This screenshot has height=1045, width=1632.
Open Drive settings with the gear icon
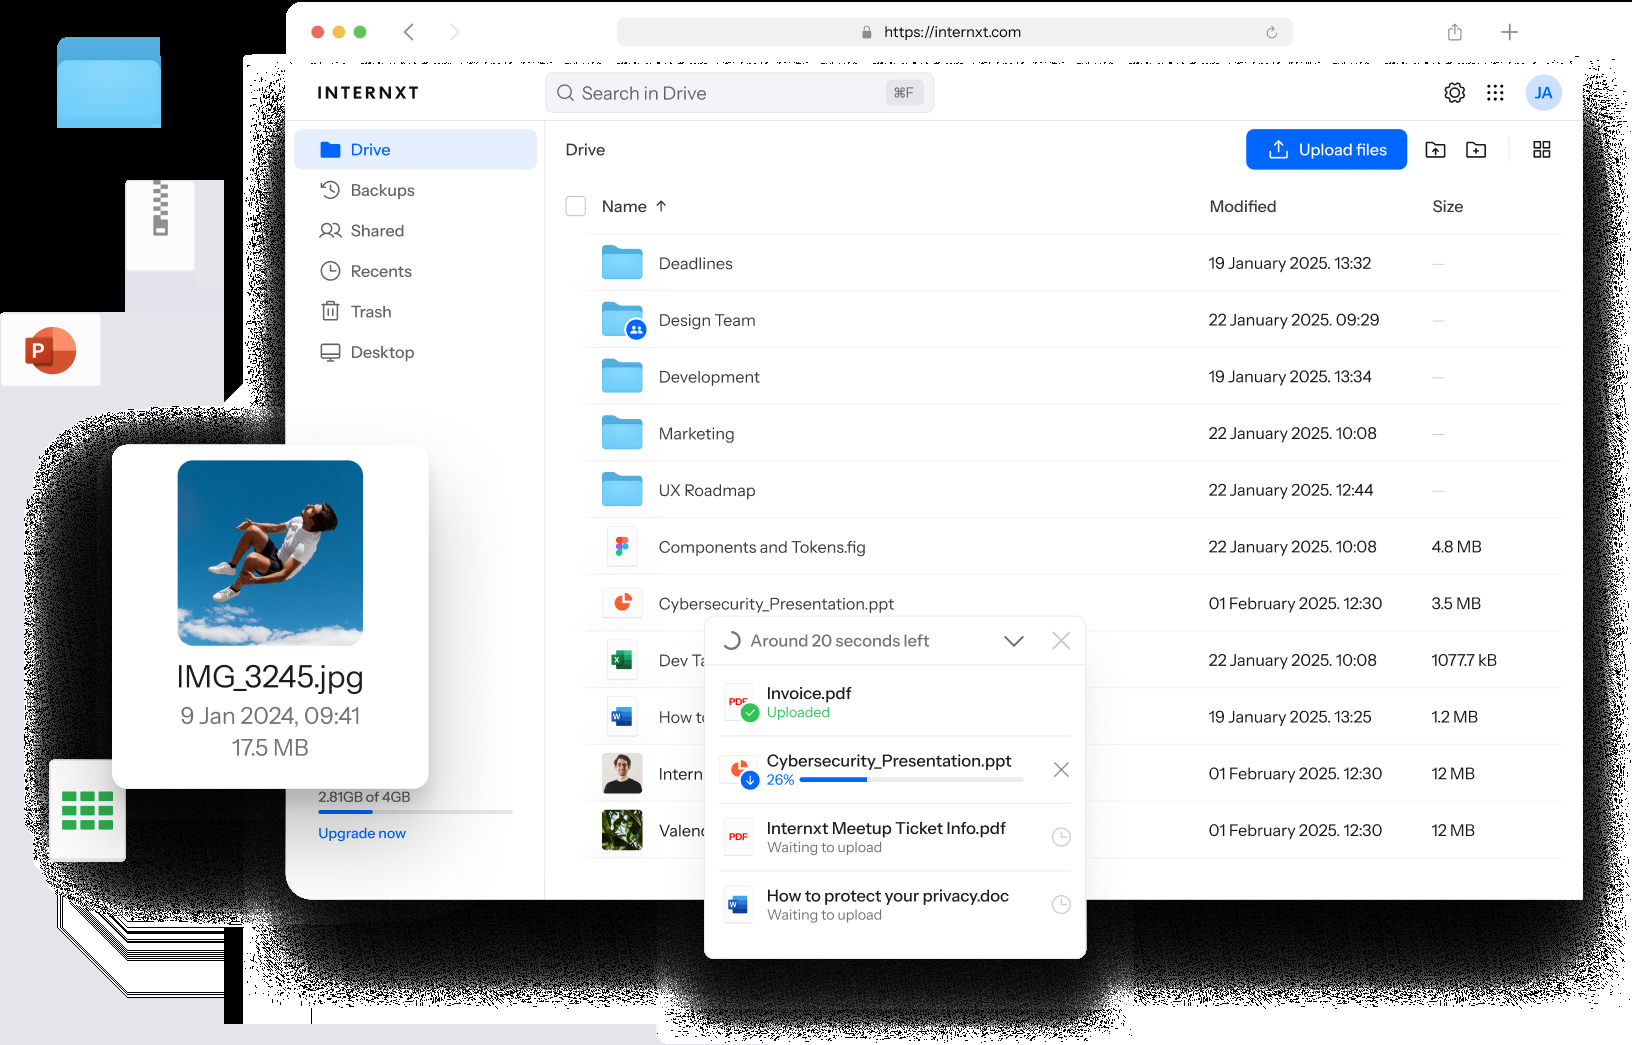point(1454,92)
